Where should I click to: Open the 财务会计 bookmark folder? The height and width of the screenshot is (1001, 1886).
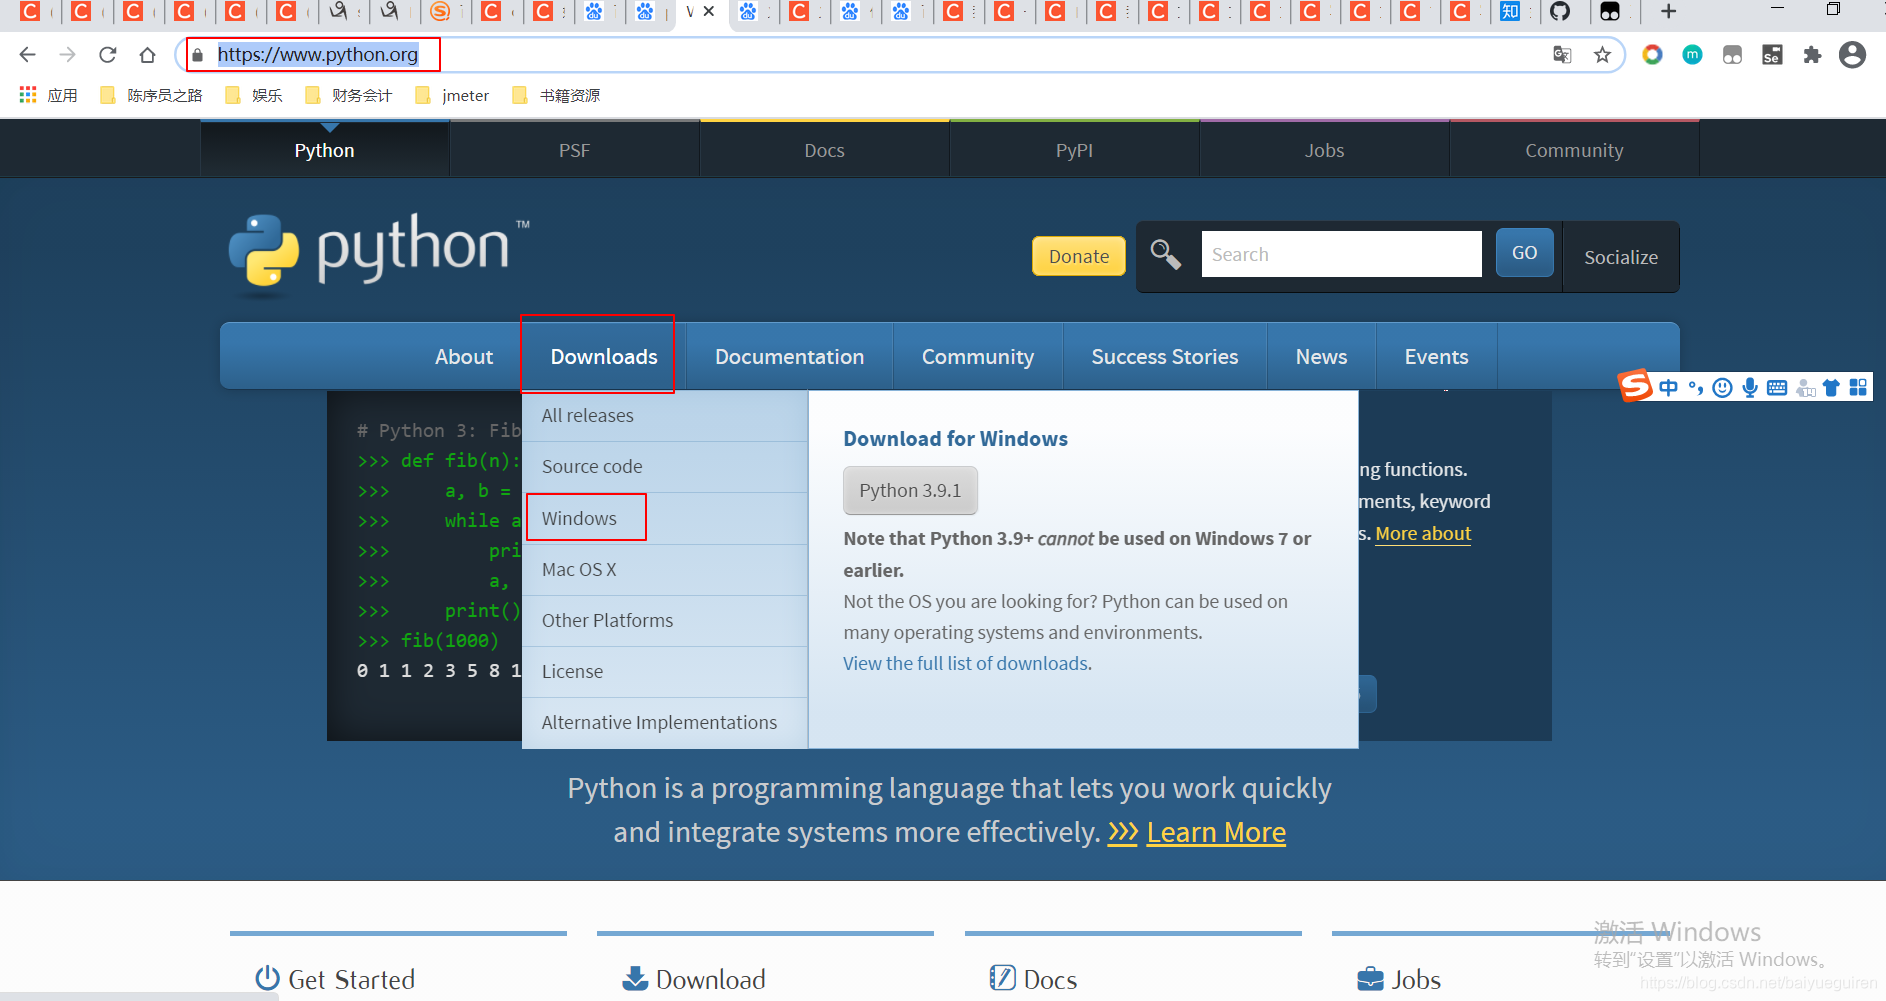click(349, 95)
